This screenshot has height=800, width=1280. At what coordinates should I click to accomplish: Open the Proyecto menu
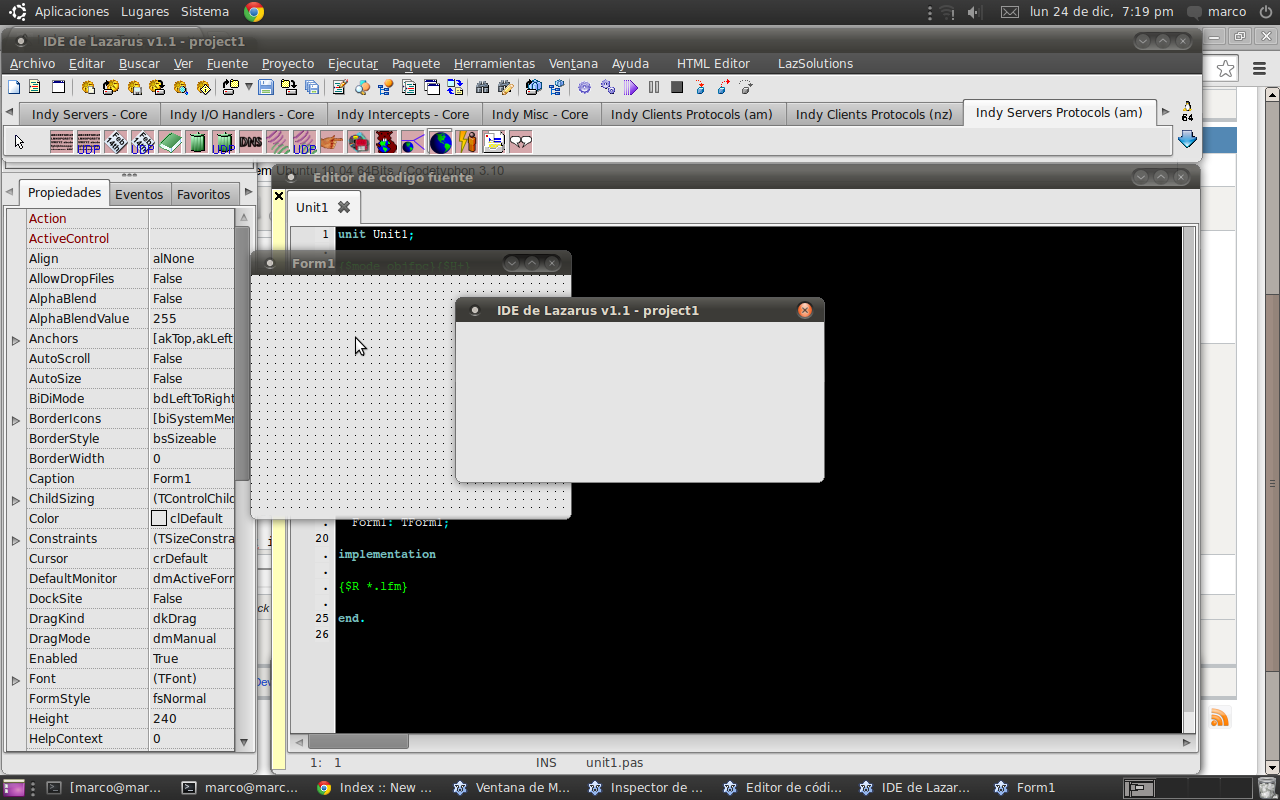288,63
